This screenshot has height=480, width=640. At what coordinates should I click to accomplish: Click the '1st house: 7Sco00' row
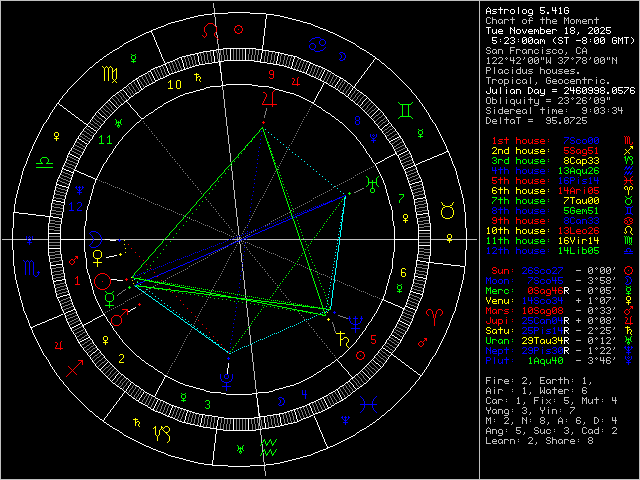point(545,141)
